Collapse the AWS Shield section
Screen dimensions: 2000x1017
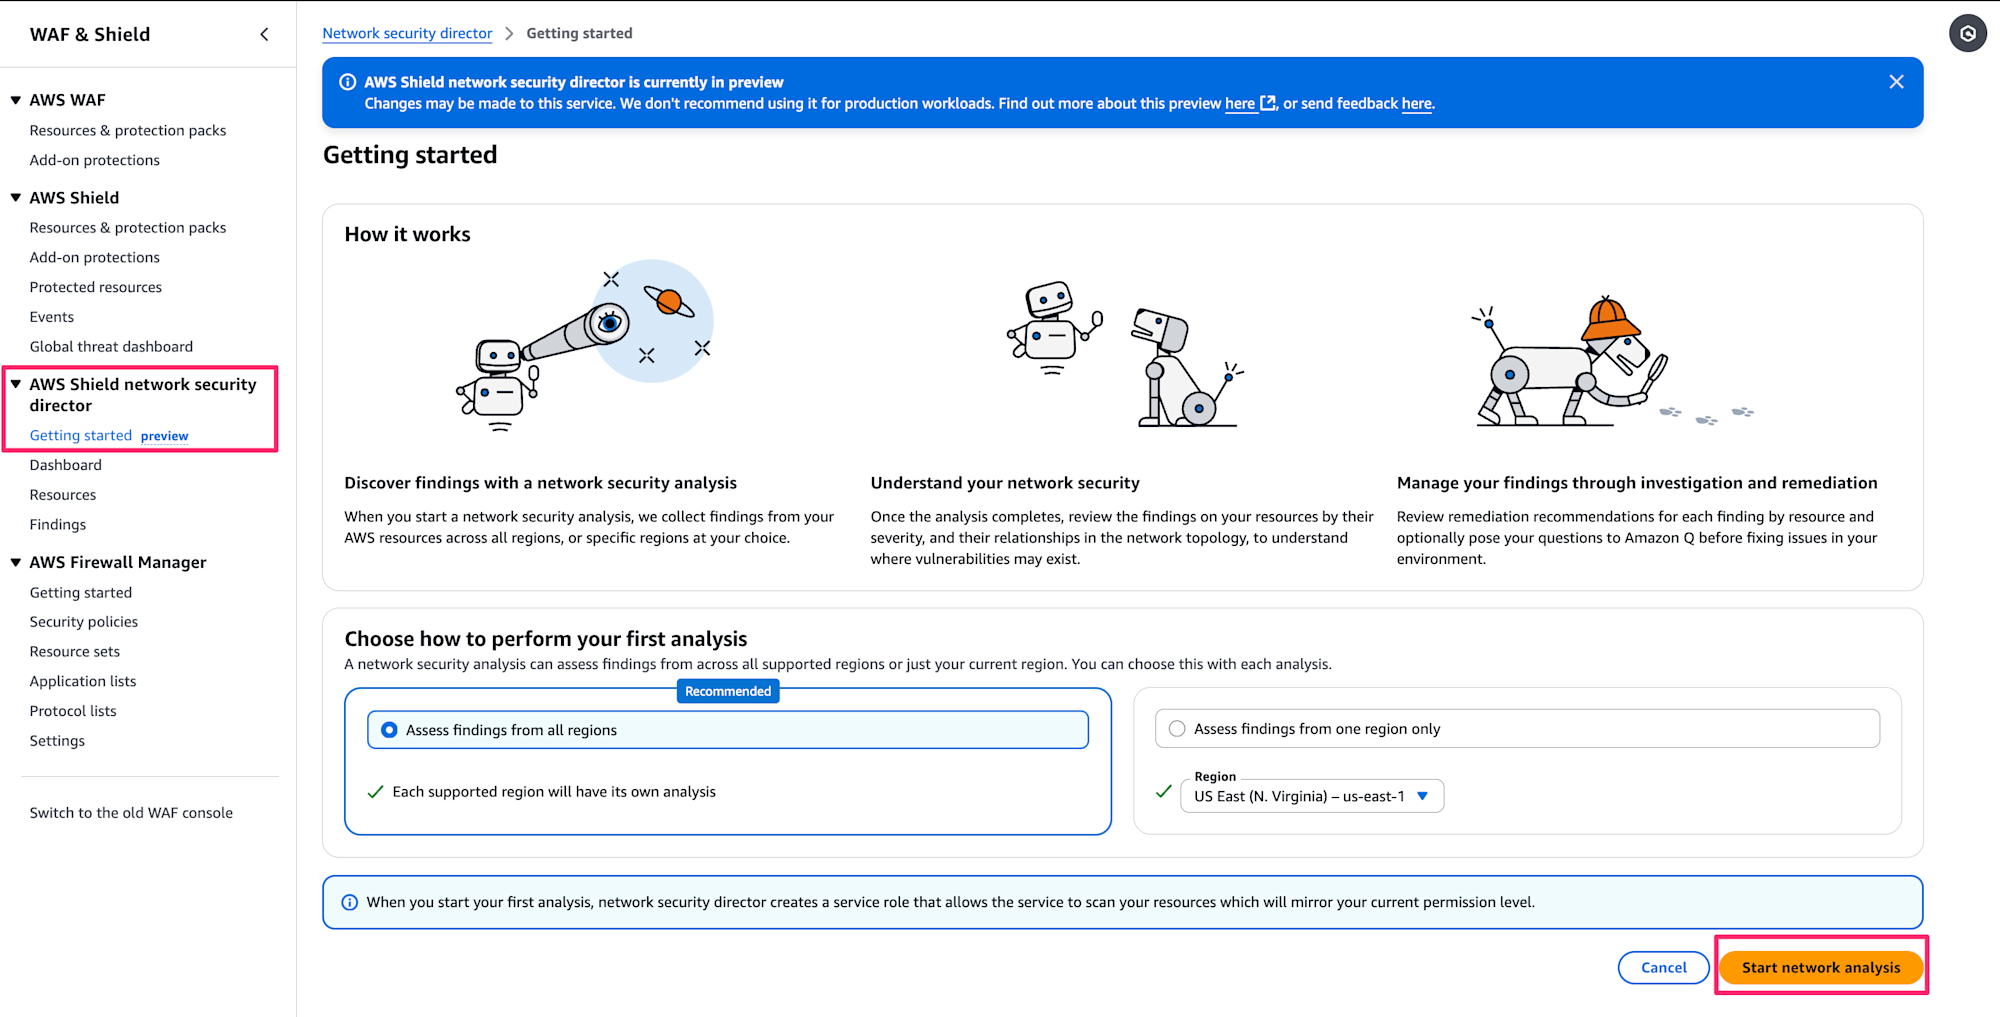16,198
